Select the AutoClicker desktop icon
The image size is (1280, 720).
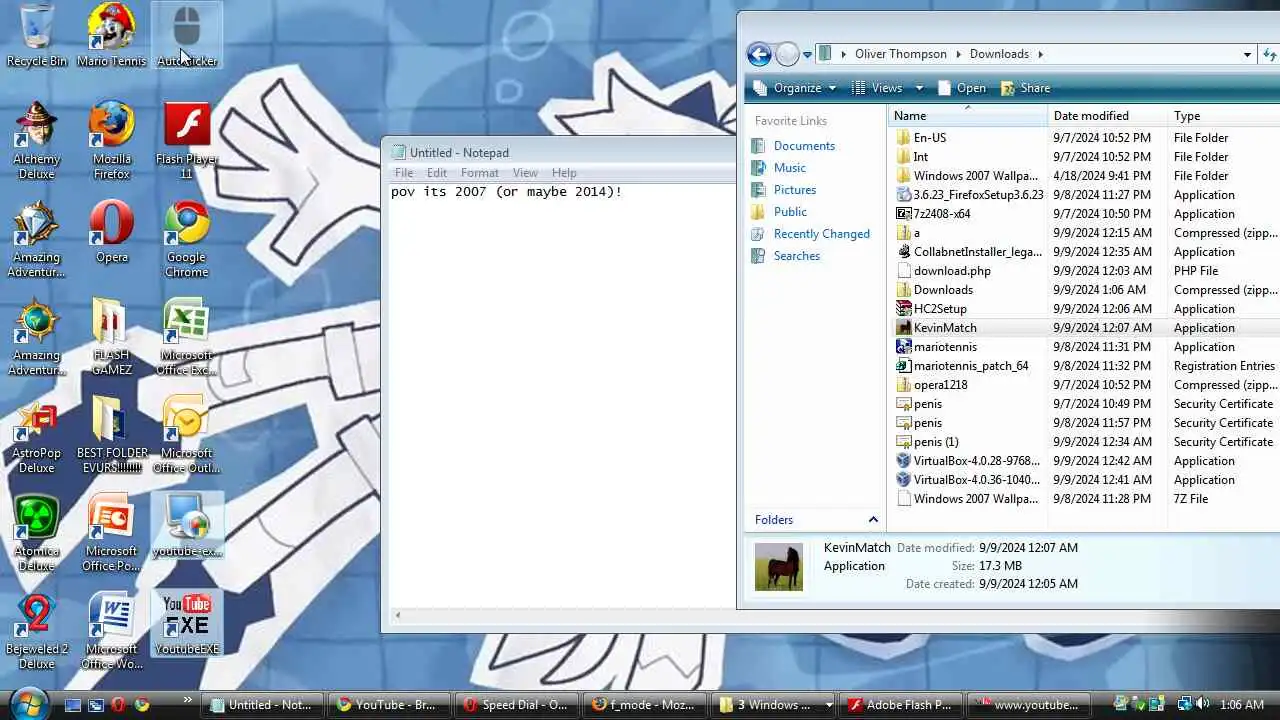(x=187, y=35)
